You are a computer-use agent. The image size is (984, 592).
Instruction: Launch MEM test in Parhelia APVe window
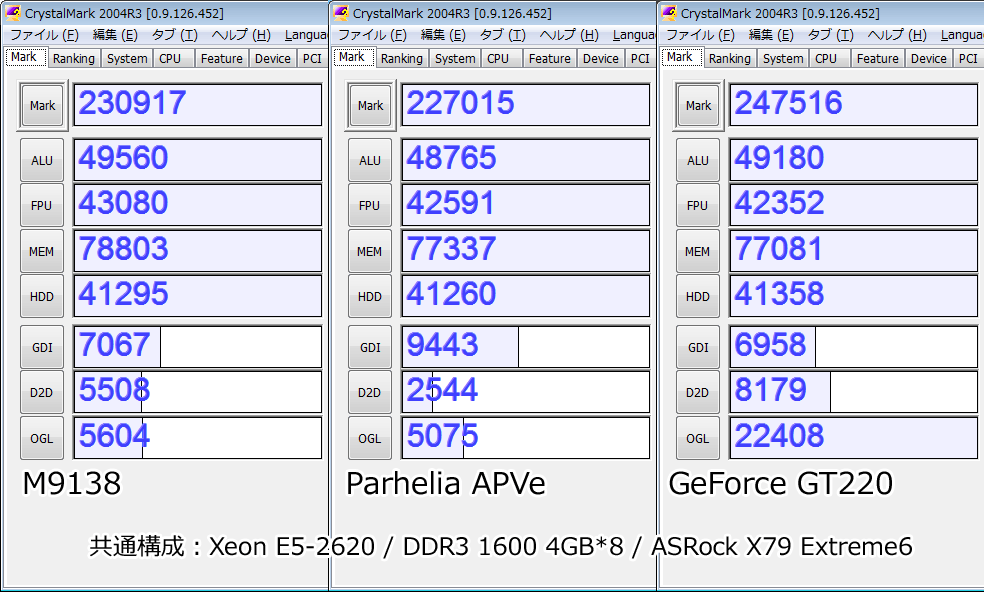click(x=370, y=251)
